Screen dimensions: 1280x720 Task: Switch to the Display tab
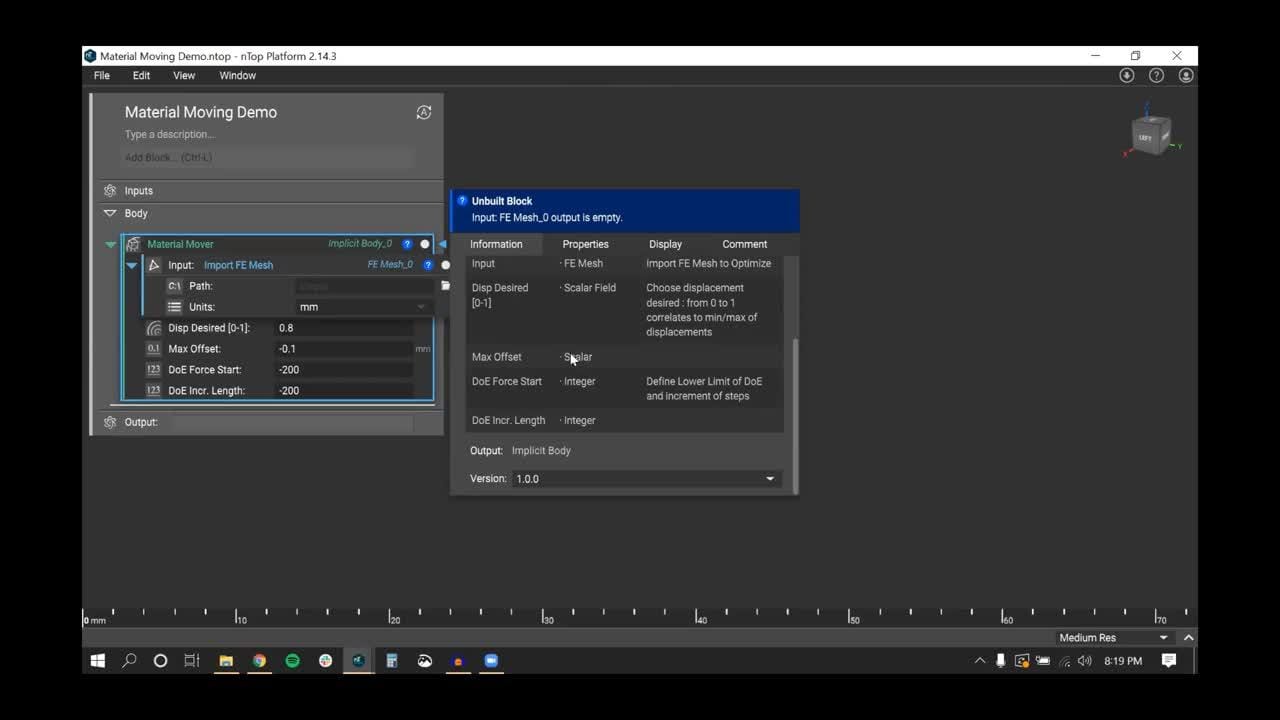[665, 244]
